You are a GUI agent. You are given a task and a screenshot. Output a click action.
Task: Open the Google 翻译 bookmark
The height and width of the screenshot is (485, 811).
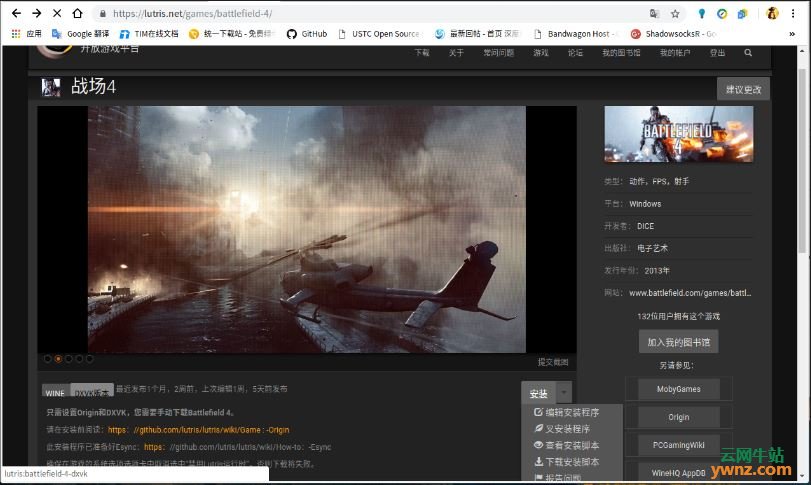[x=81, y=34]
